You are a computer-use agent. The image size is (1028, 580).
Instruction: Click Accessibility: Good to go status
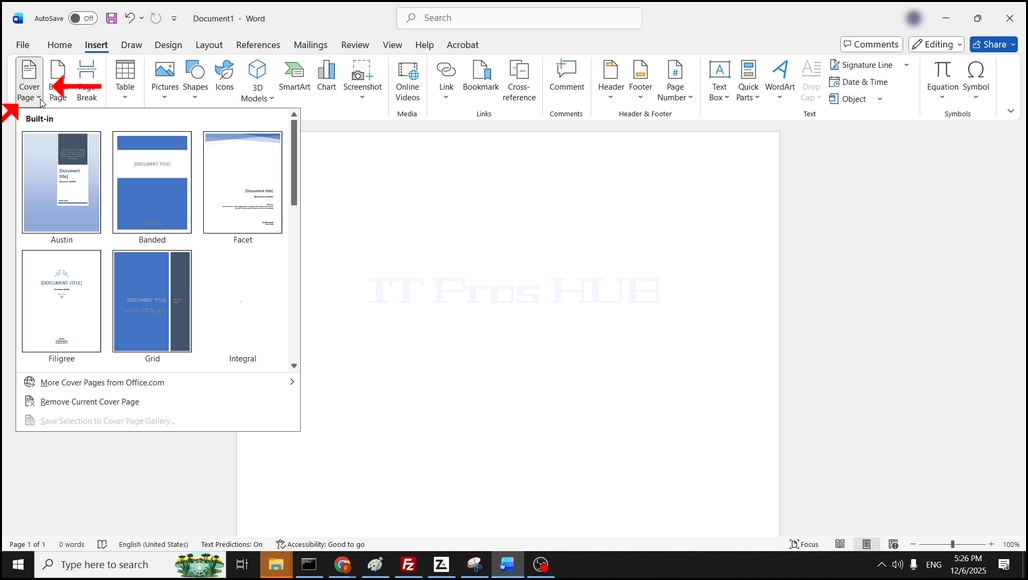(x=321, y=544)
